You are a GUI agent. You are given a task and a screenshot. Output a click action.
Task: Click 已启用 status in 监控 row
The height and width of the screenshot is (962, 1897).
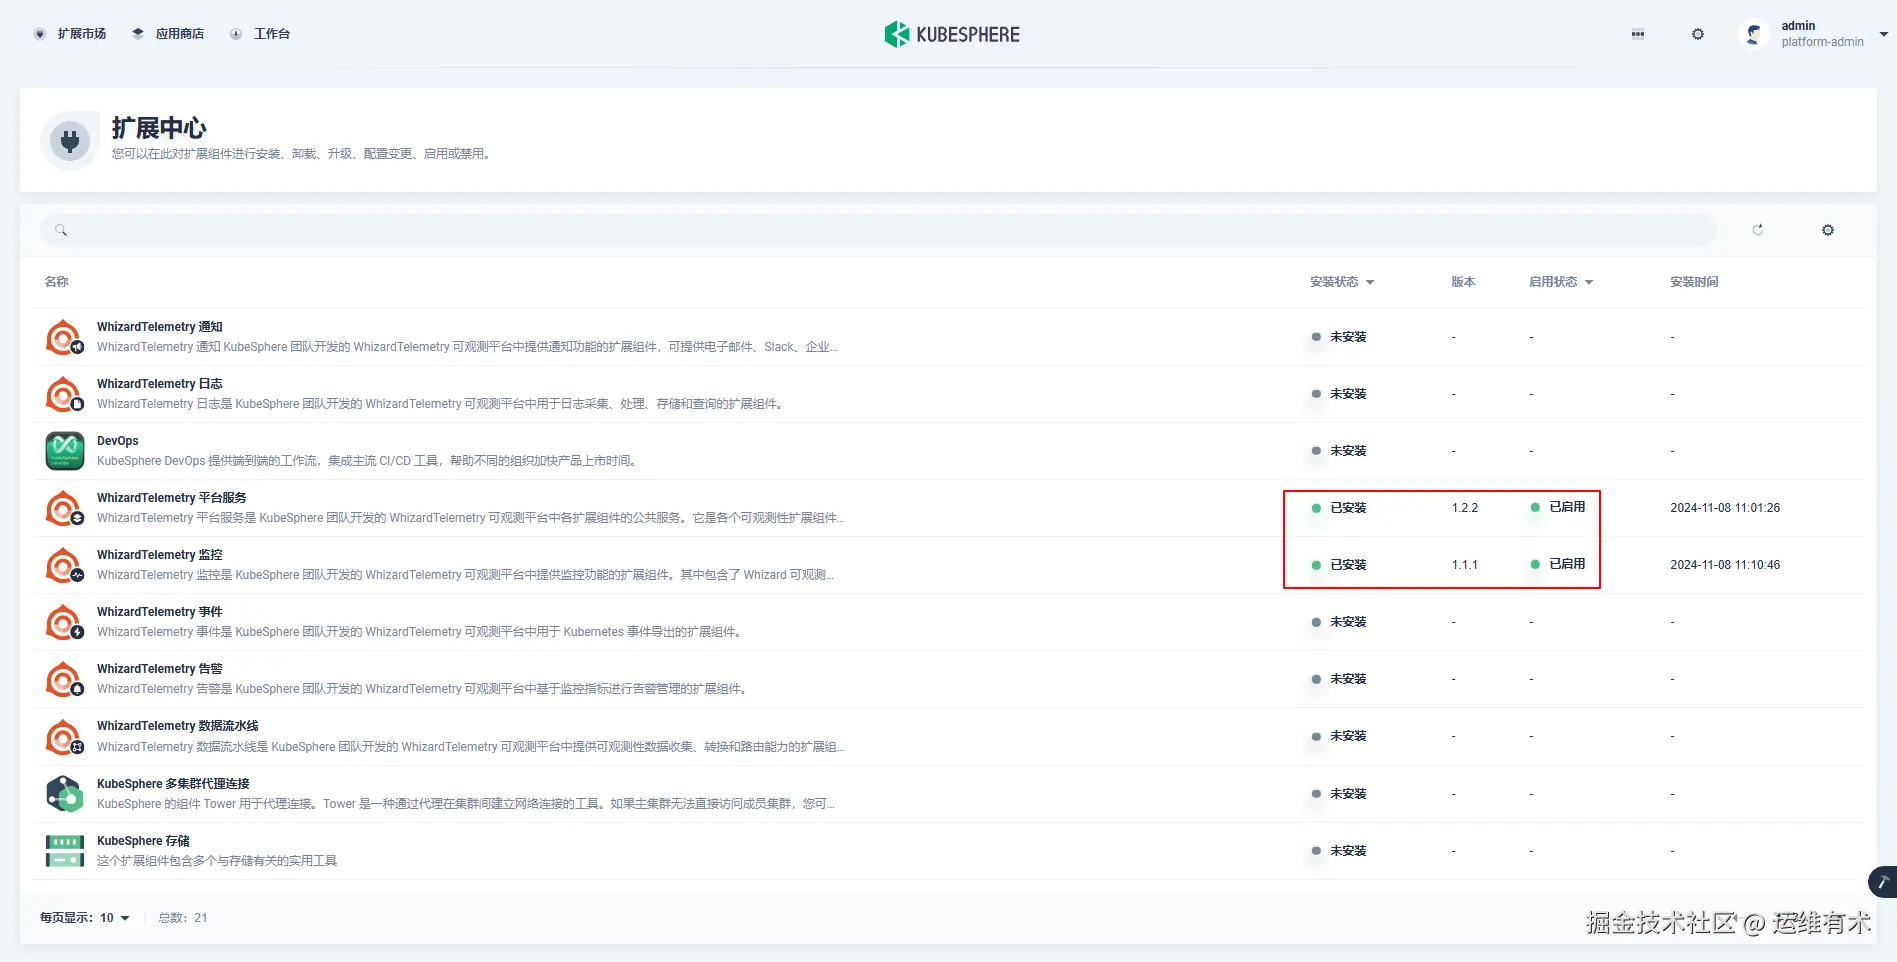1558,564
